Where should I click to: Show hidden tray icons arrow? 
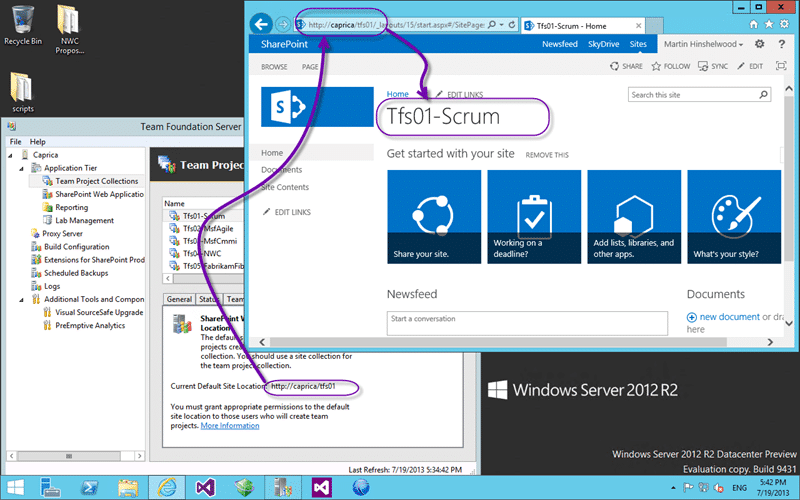673,488
